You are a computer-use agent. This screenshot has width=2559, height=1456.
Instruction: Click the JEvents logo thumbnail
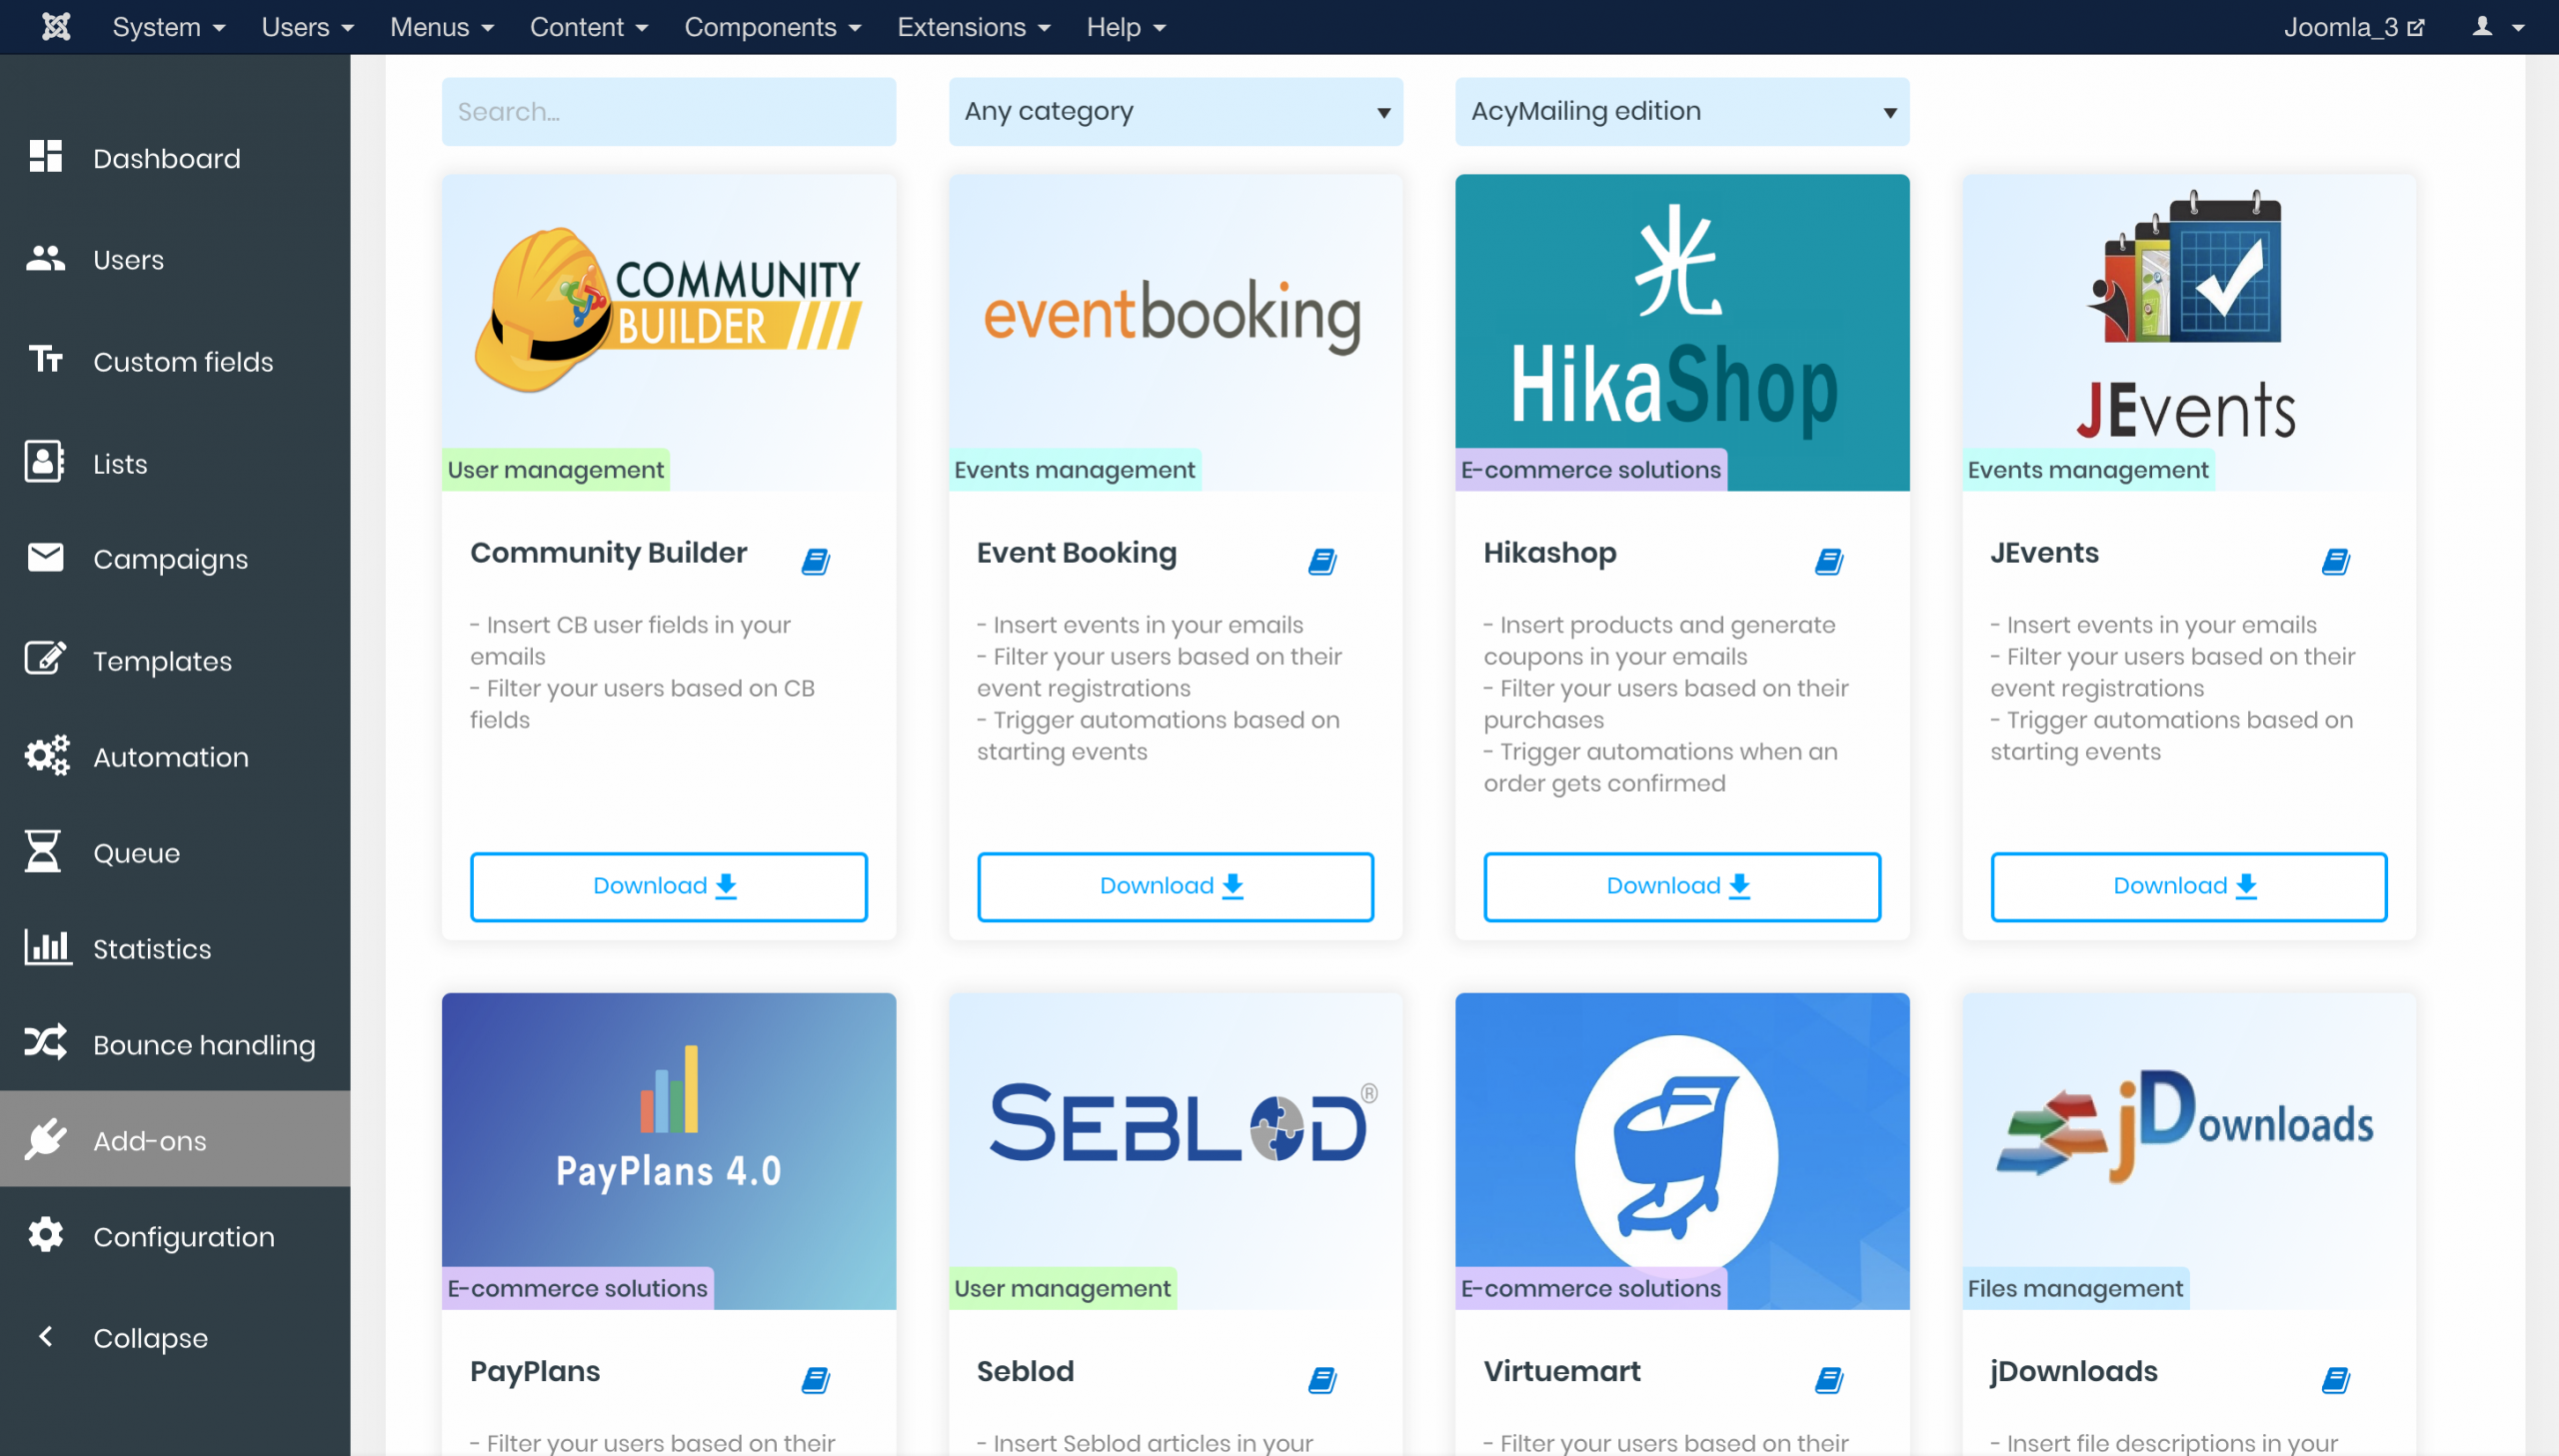click(2188, 332)
